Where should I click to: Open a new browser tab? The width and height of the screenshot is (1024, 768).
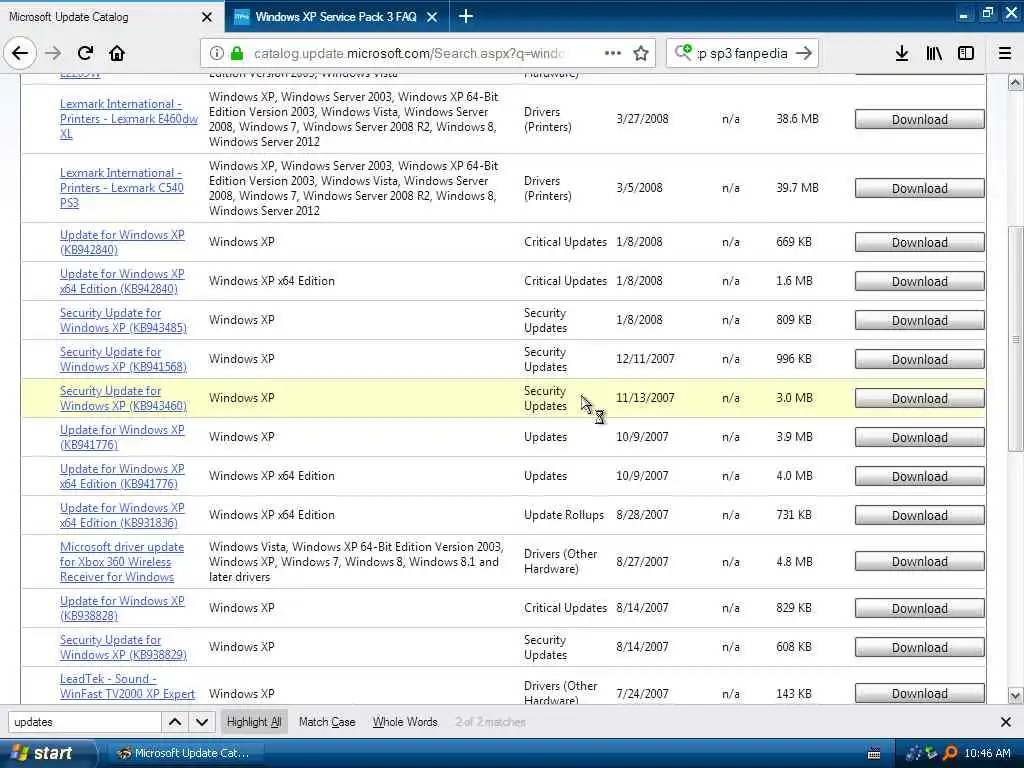pos(466,16)
